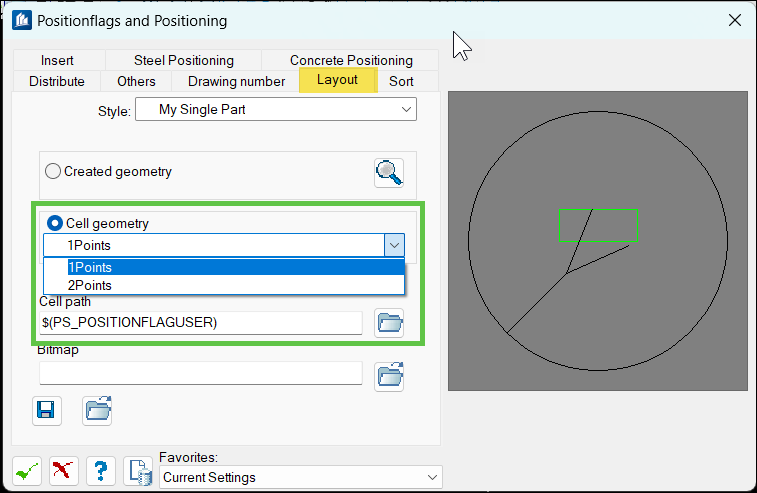Open Others tab
The image size is (757, 493).
[136, 81]
